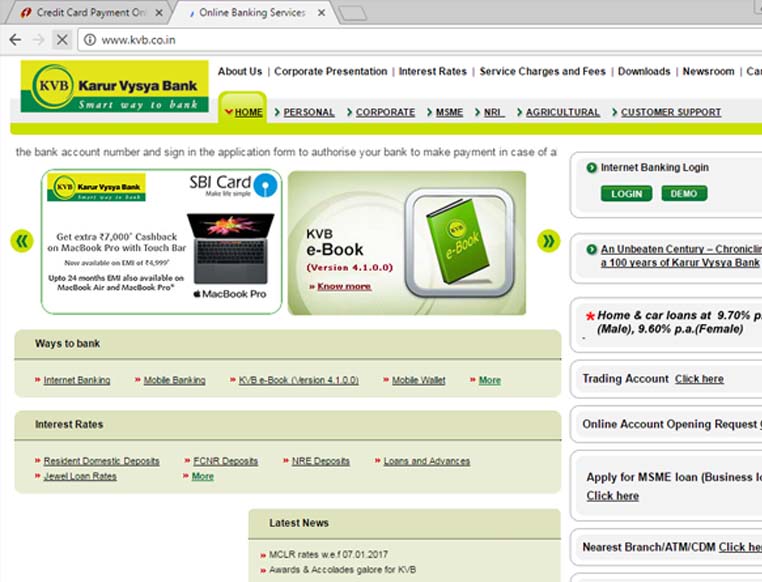Click the browser forward arrow
Viewport: 762px width, 582px height.
[x=38, y=40]
